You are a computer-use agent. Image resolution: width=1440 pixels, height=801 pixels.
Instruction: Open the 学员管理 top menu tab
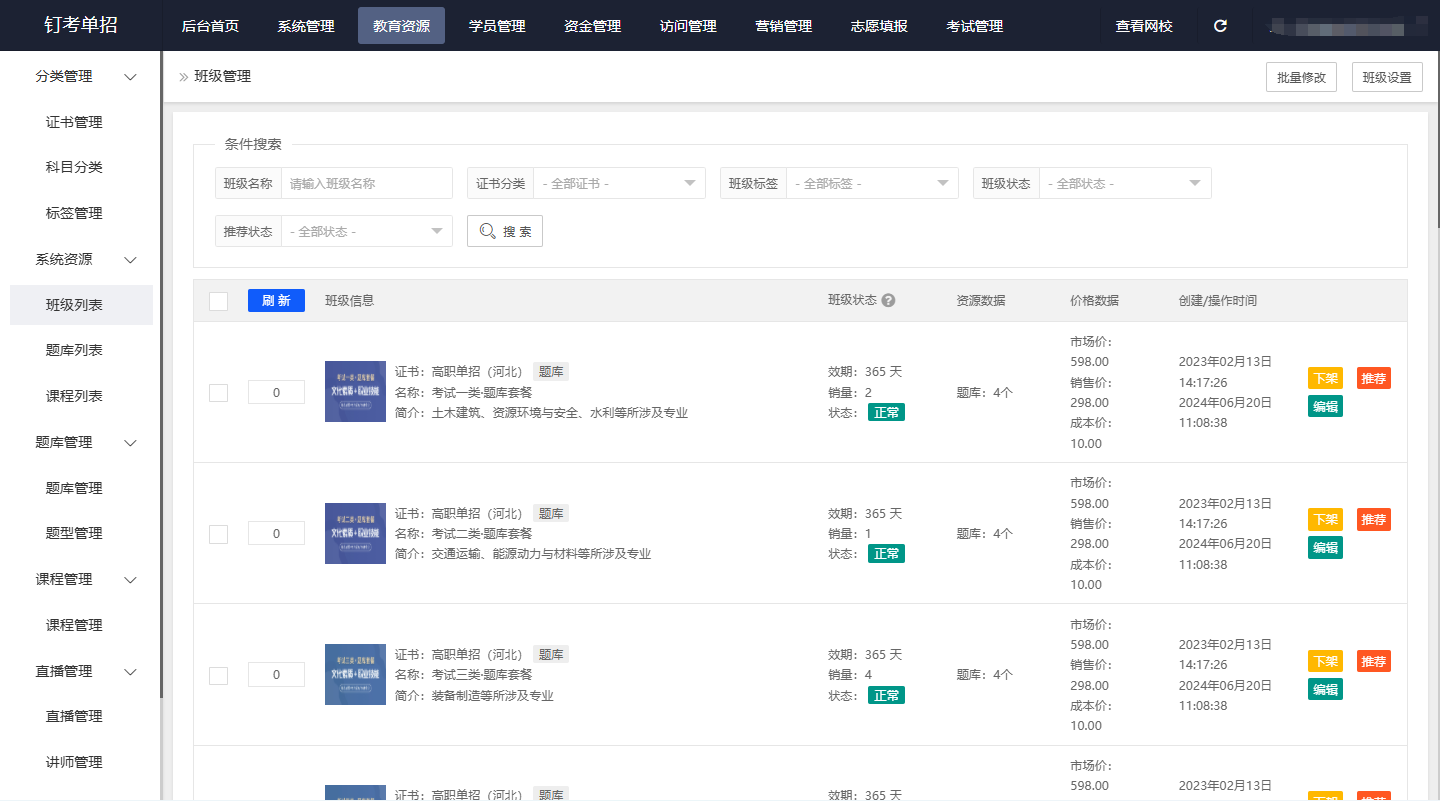[x=497, y=26]
